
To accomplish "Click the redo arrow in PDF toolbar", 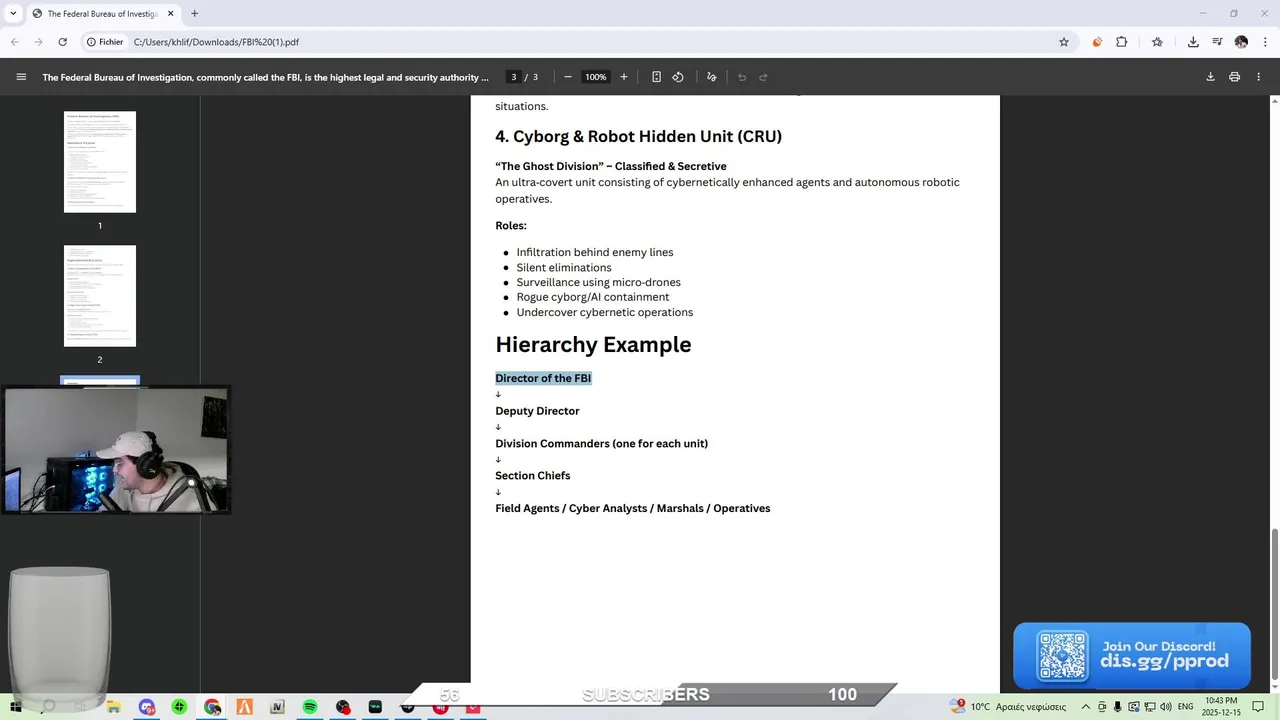I will coord(763,77).
